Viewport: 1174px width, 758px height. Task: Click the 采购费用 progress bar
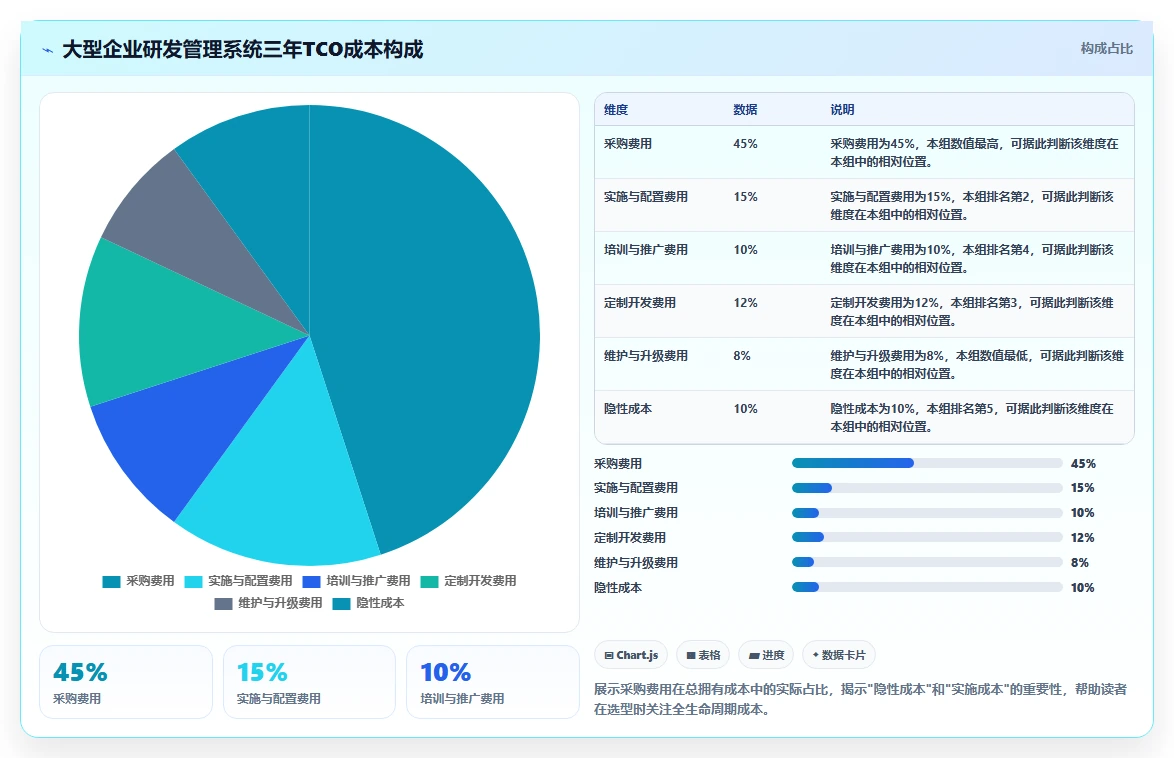[927, 464]
